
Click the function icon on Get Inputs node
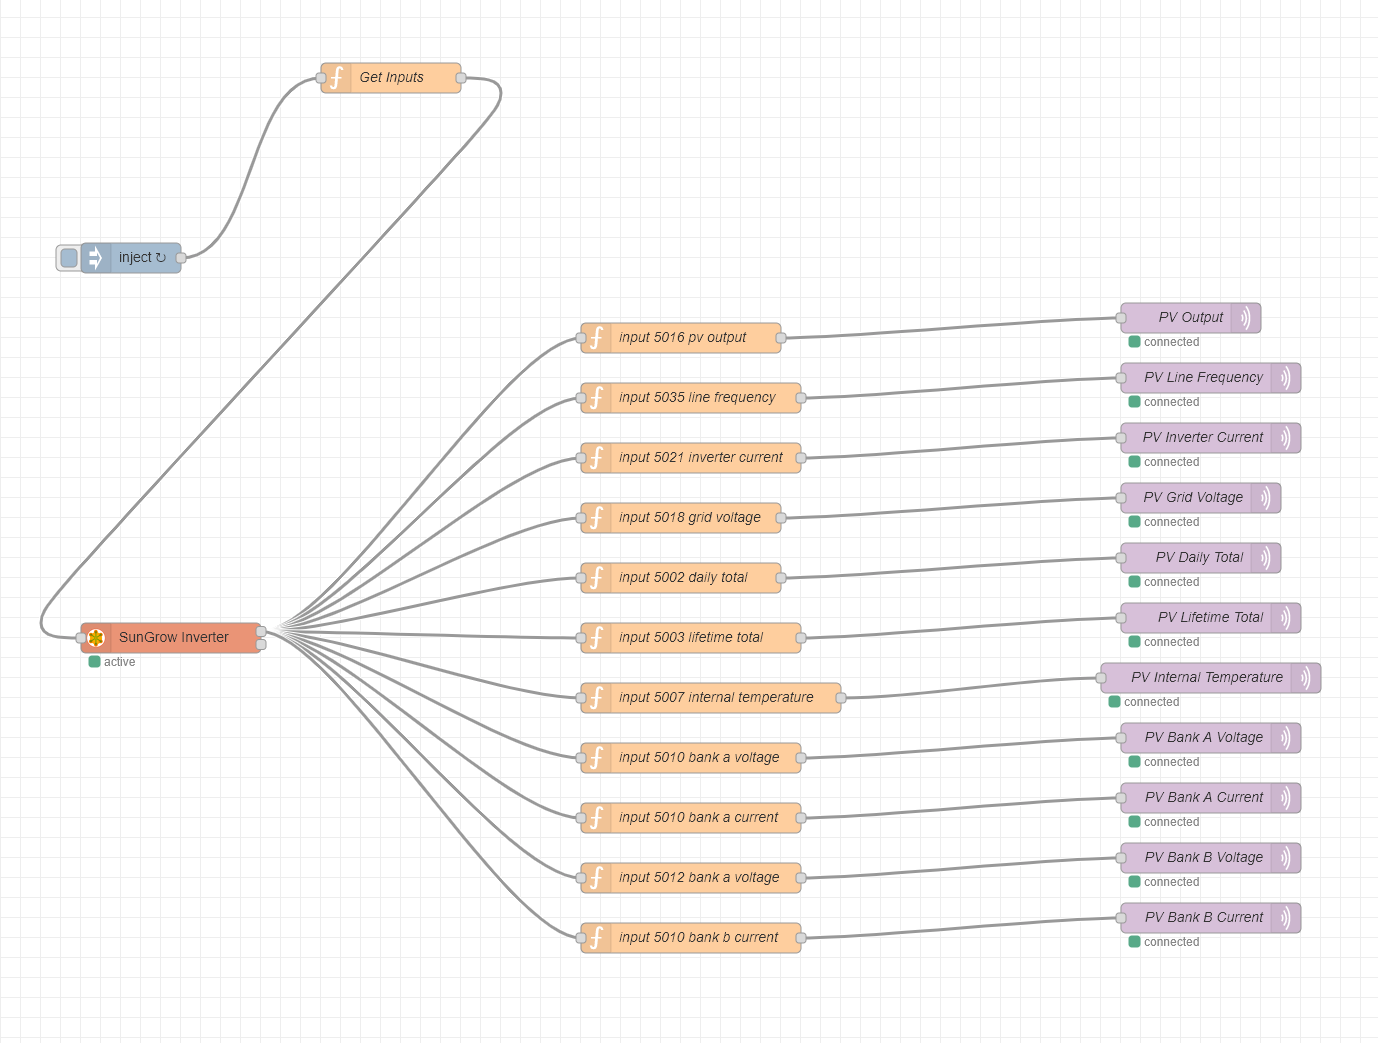pyautogui.click(x=337, y=77)
